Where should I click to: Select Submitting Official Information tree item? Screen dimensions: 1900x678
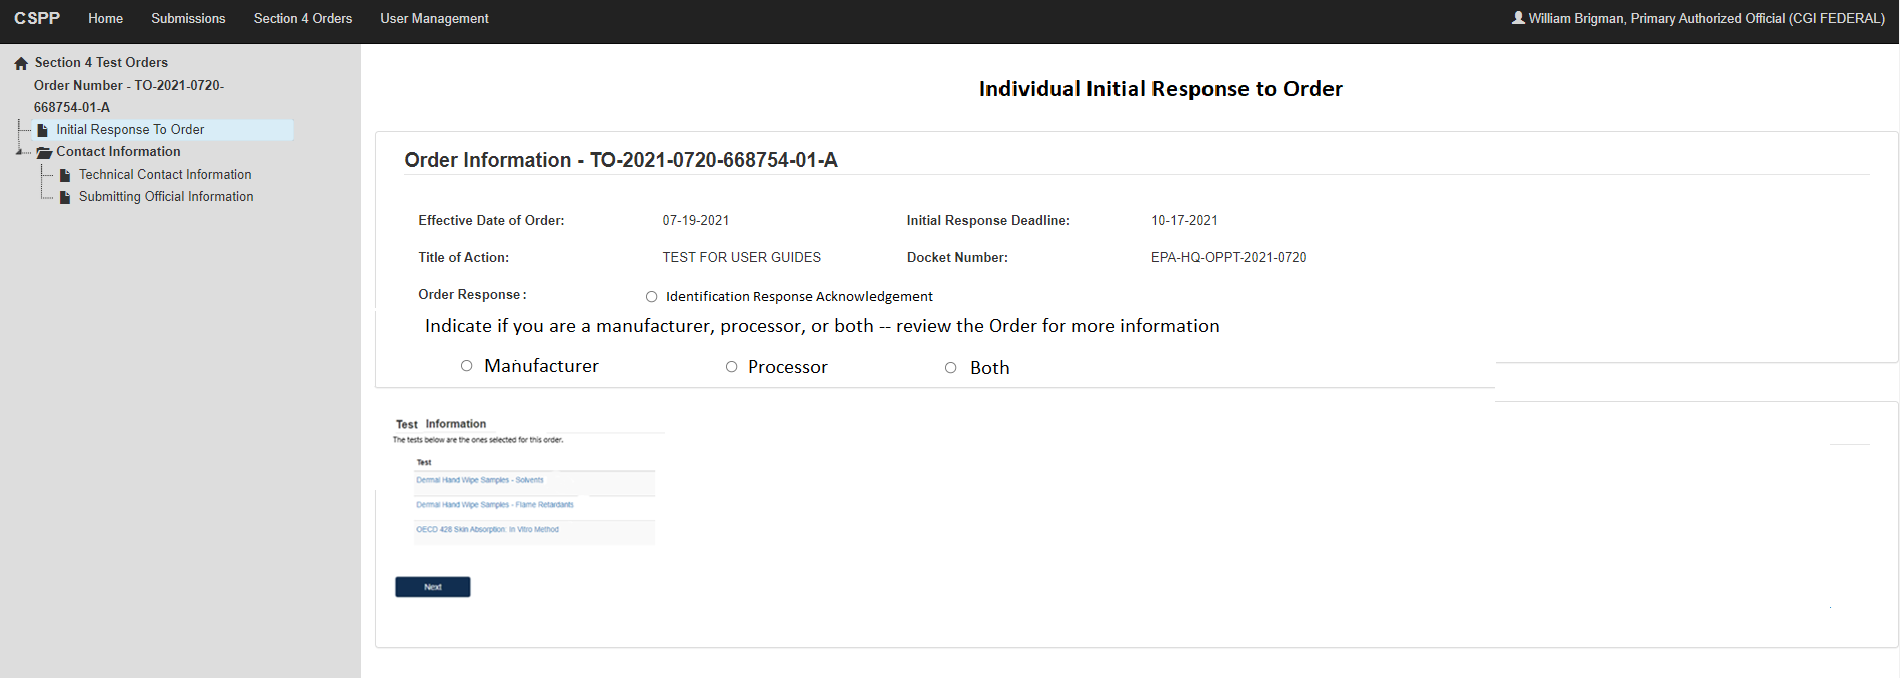(x=166, y=197)
